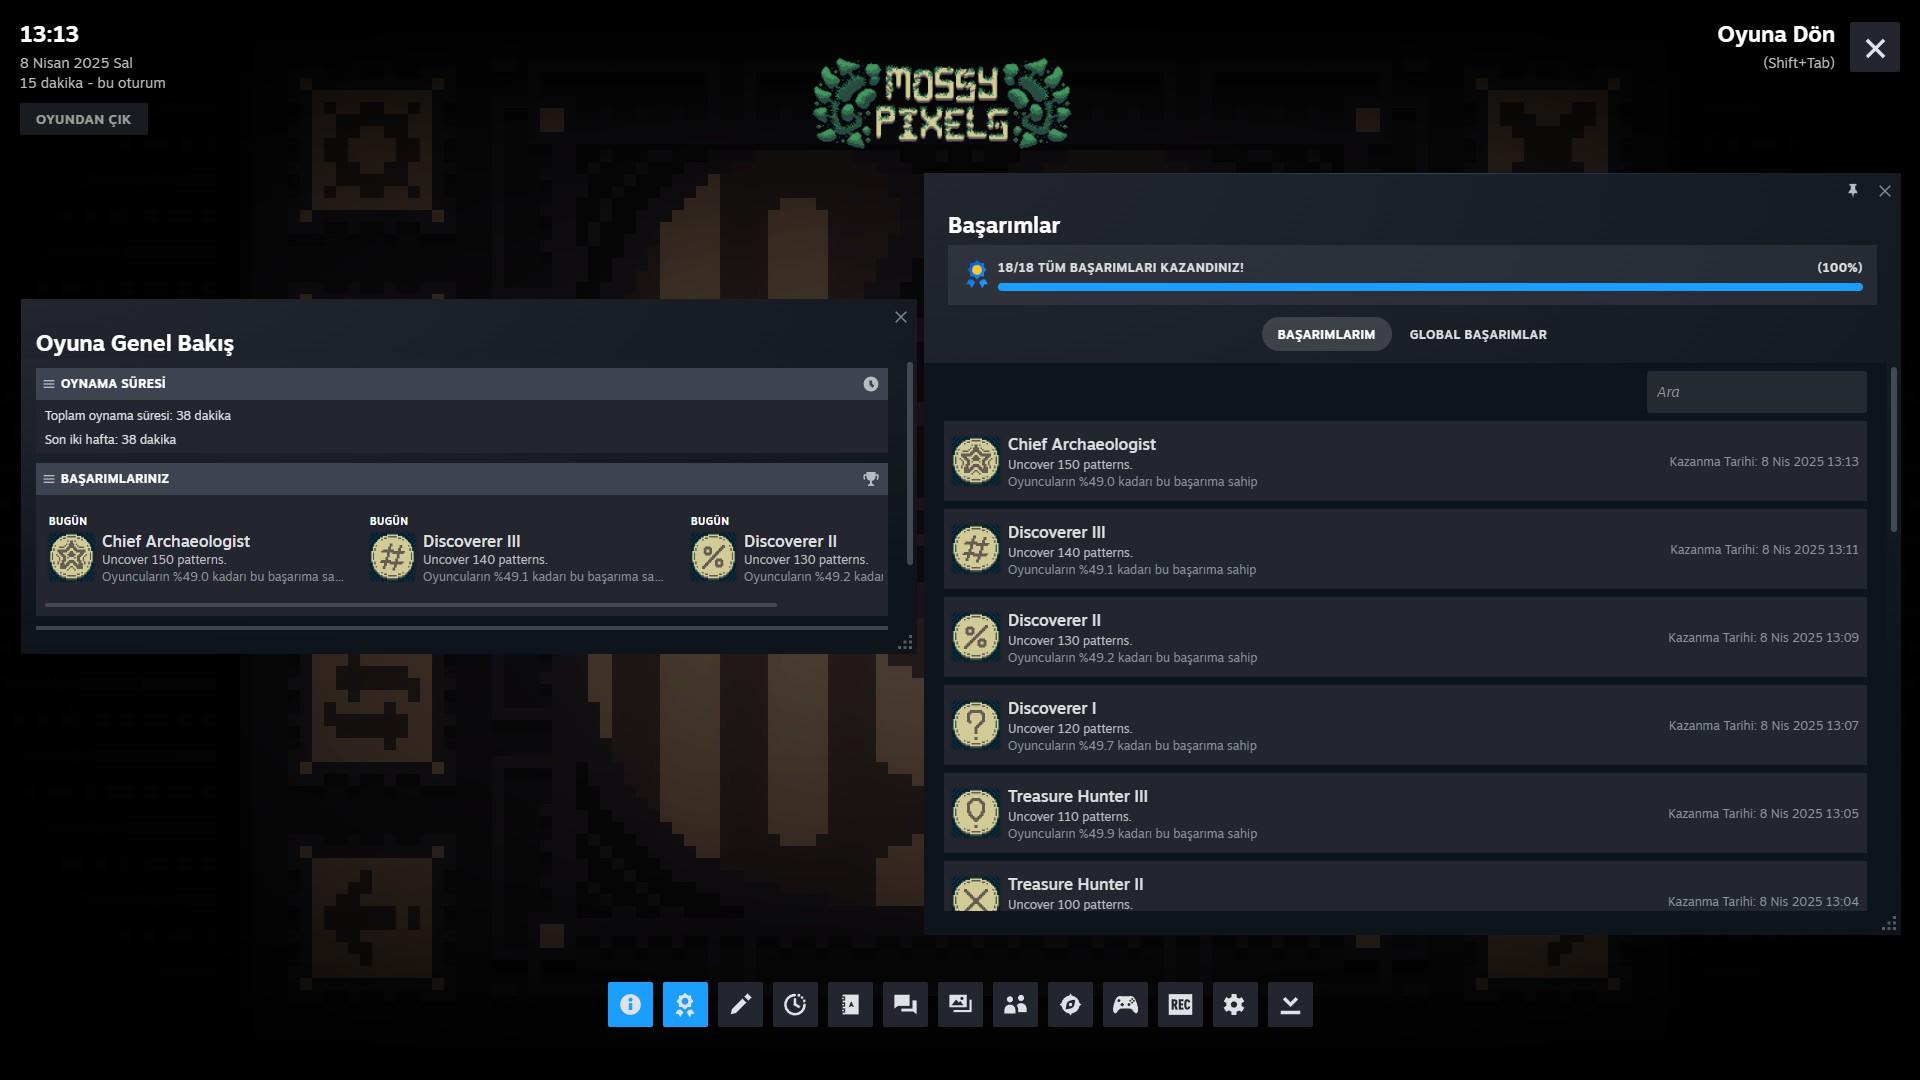Click the Ara search field
This screenshot has height=1080, width=1920.
coord(1756,392)
